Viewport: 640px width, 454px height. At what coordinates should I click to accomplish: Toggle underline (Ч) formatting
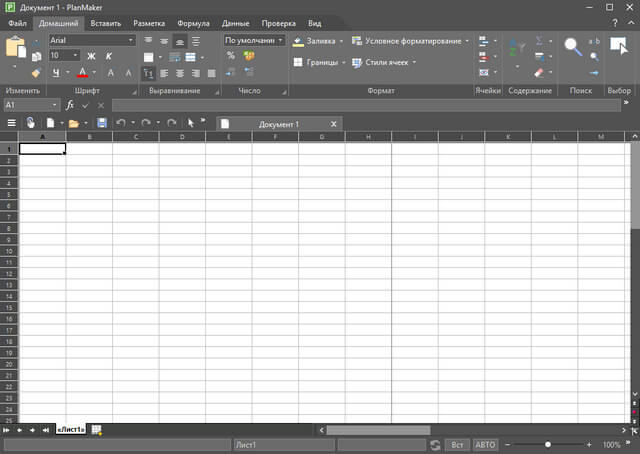(56, 73)
